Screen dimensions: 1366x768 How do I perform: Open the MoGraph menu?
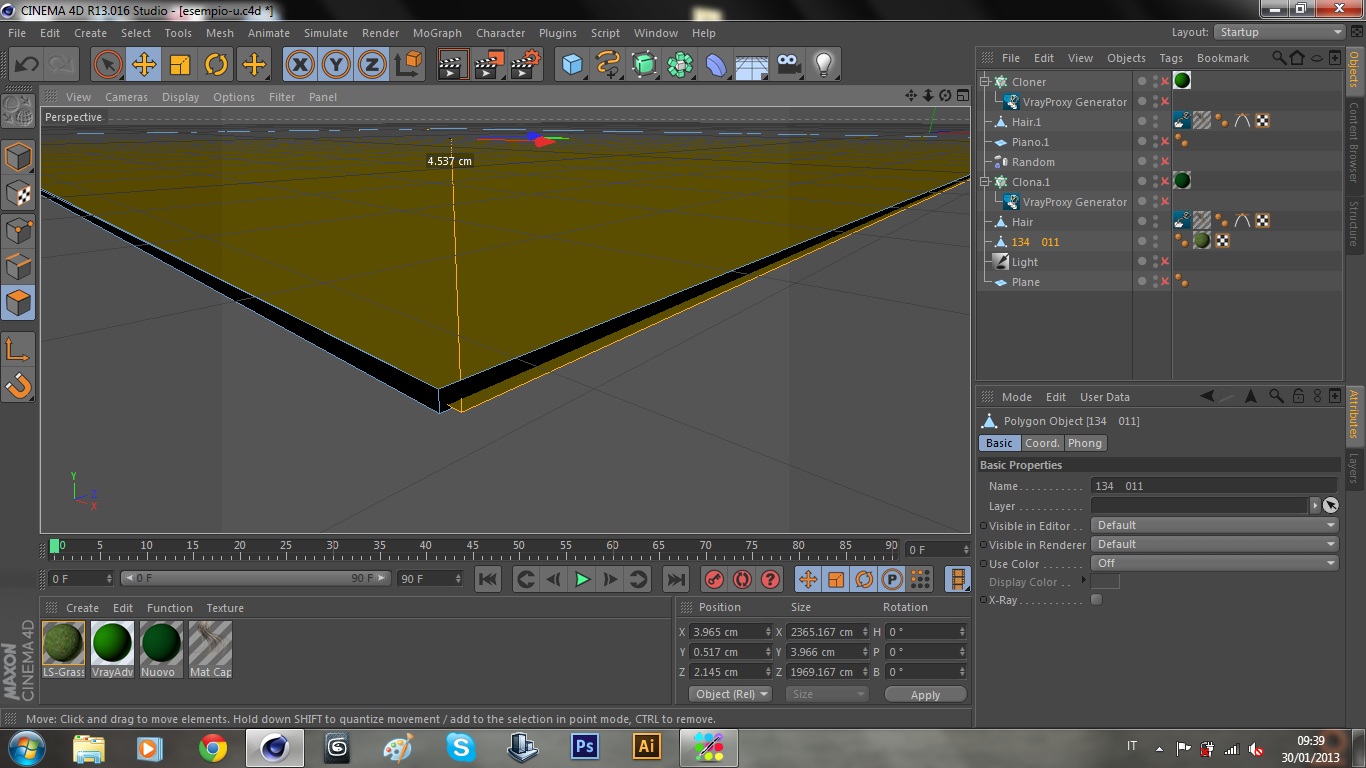pos(437,33)
